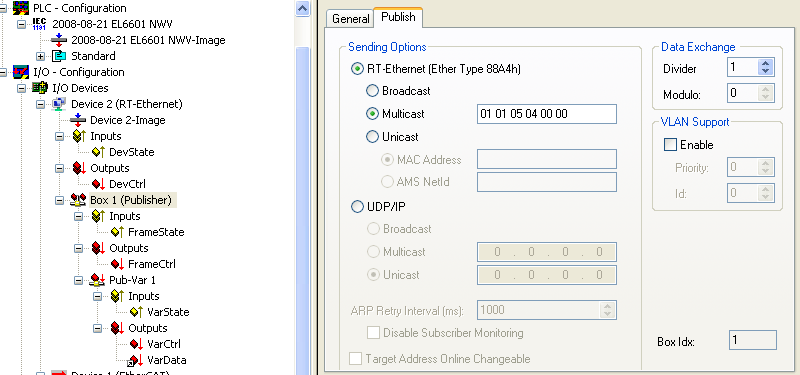This screenshot has height=375, width=800.
Task: Click the DevState variable icon
Action: click(97, 152)
